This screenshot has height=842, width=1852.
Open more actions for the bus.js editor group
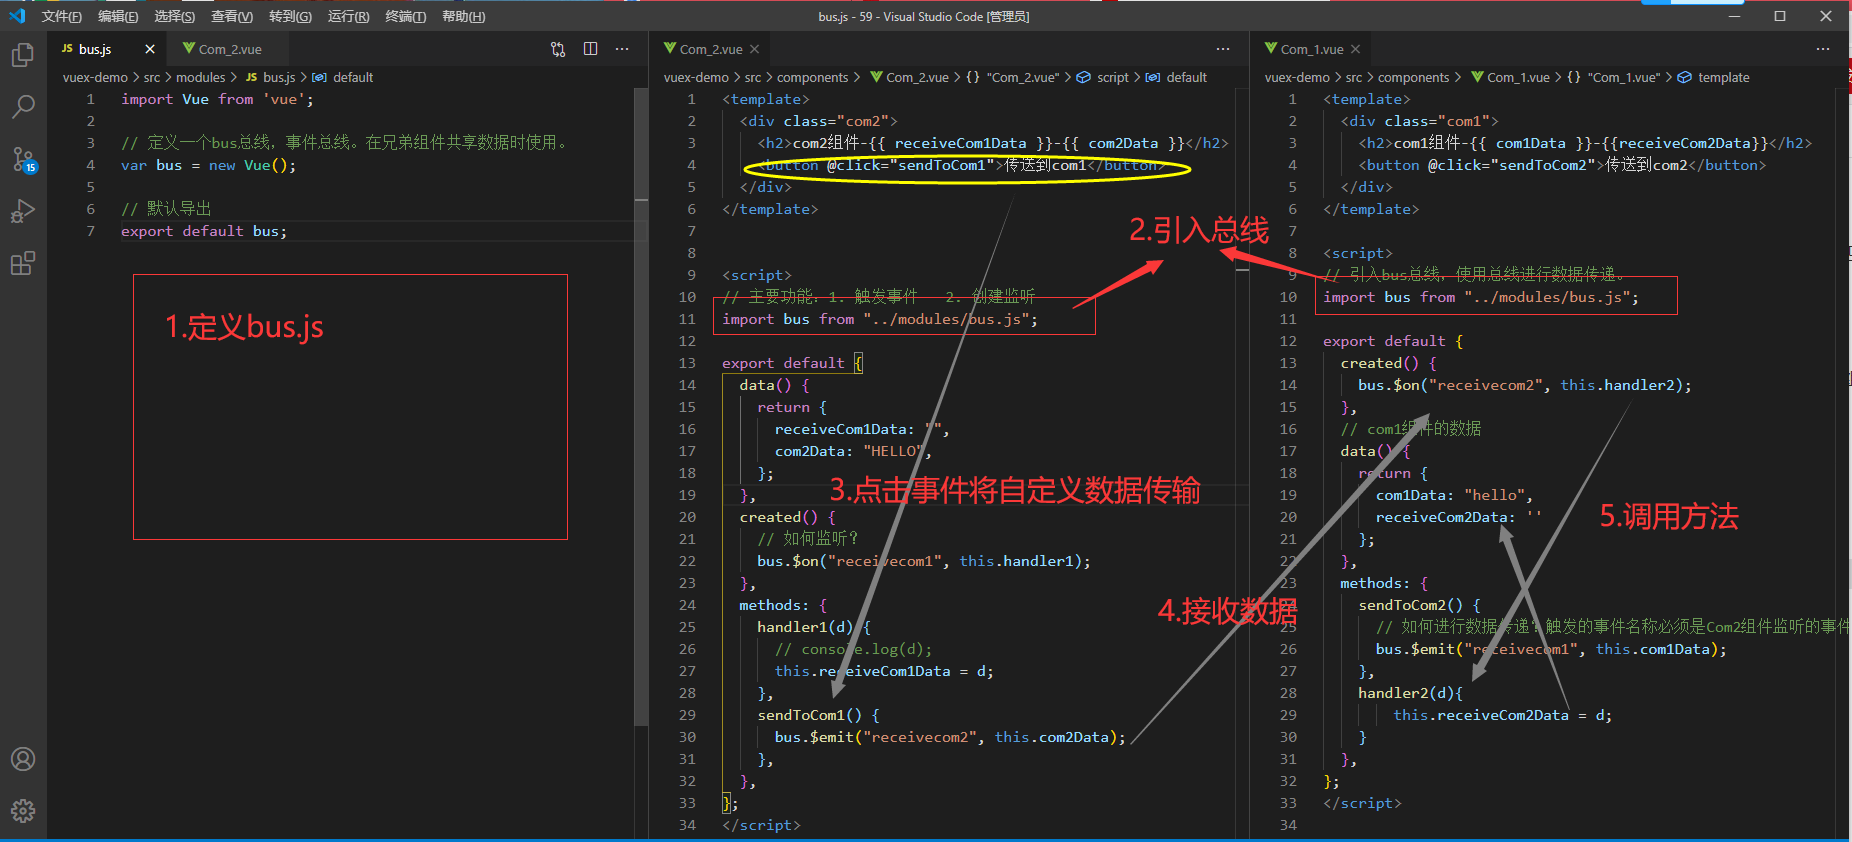[x=622, y=49]
